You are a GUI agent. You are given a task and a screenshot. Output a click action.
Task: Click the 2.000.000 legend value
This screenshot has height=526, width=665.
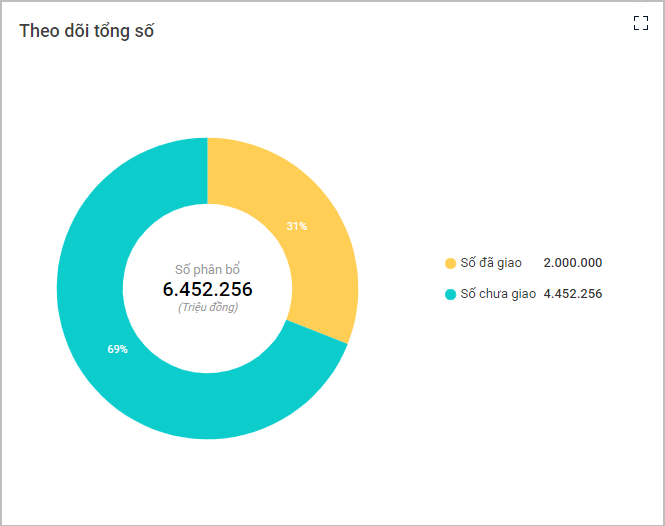(572, 263)
